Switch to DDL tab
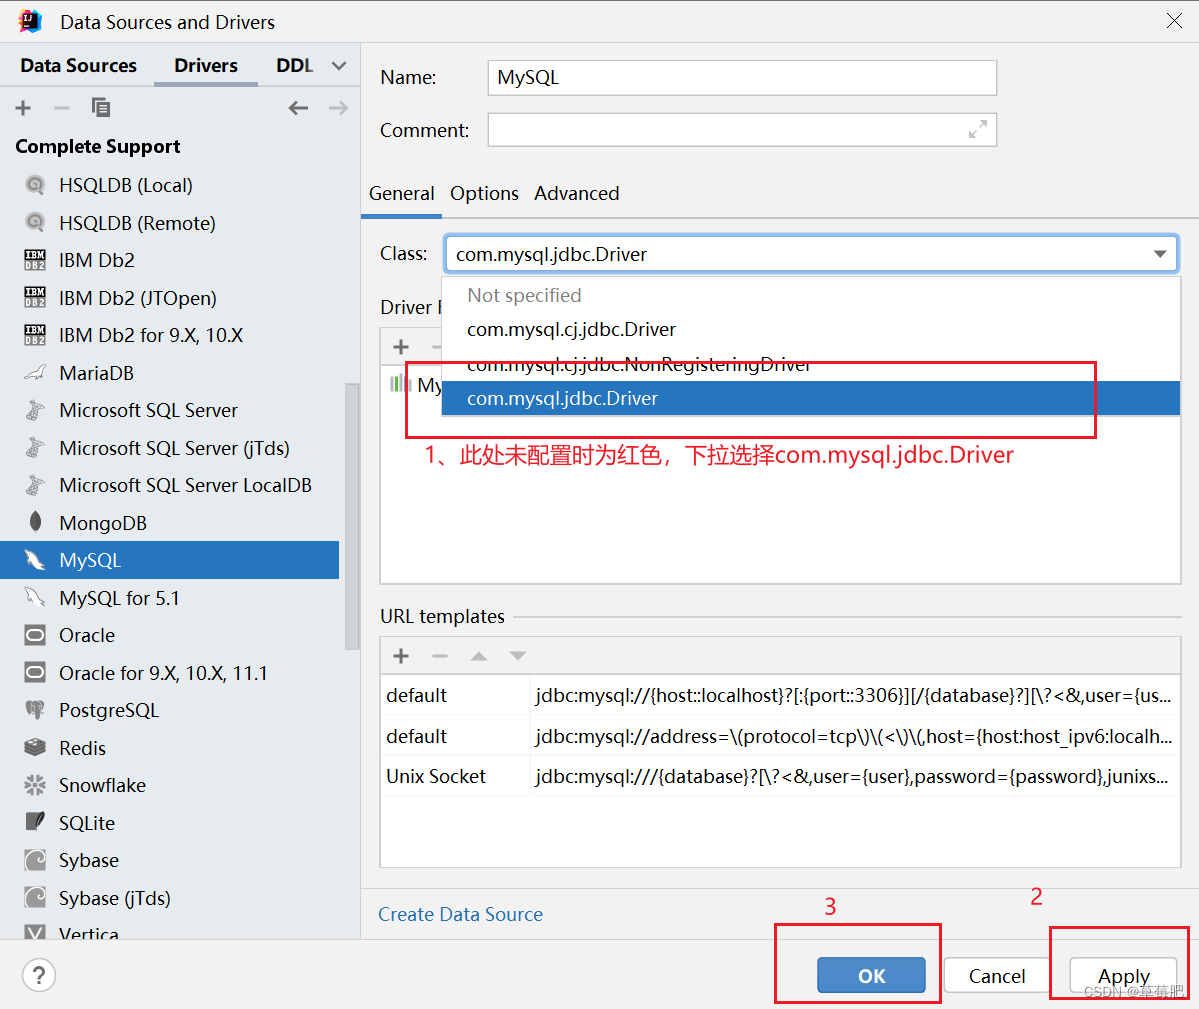The image size is (1199, 1009). click(294, 66)
